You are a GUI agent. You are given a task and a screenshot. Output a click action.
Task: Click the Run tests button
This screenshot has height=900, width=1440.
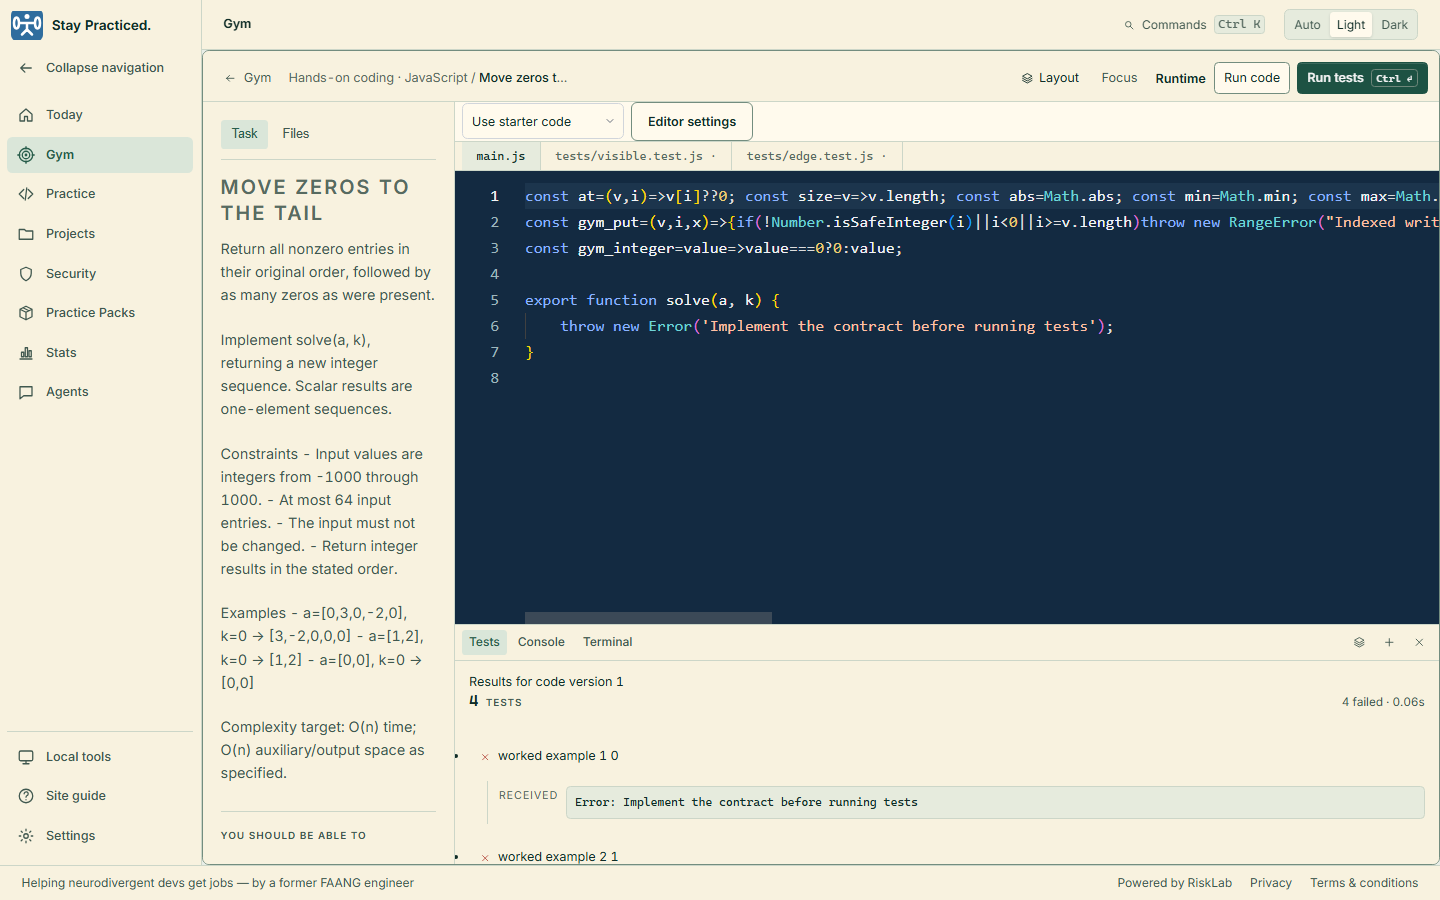coord(1362,78)
